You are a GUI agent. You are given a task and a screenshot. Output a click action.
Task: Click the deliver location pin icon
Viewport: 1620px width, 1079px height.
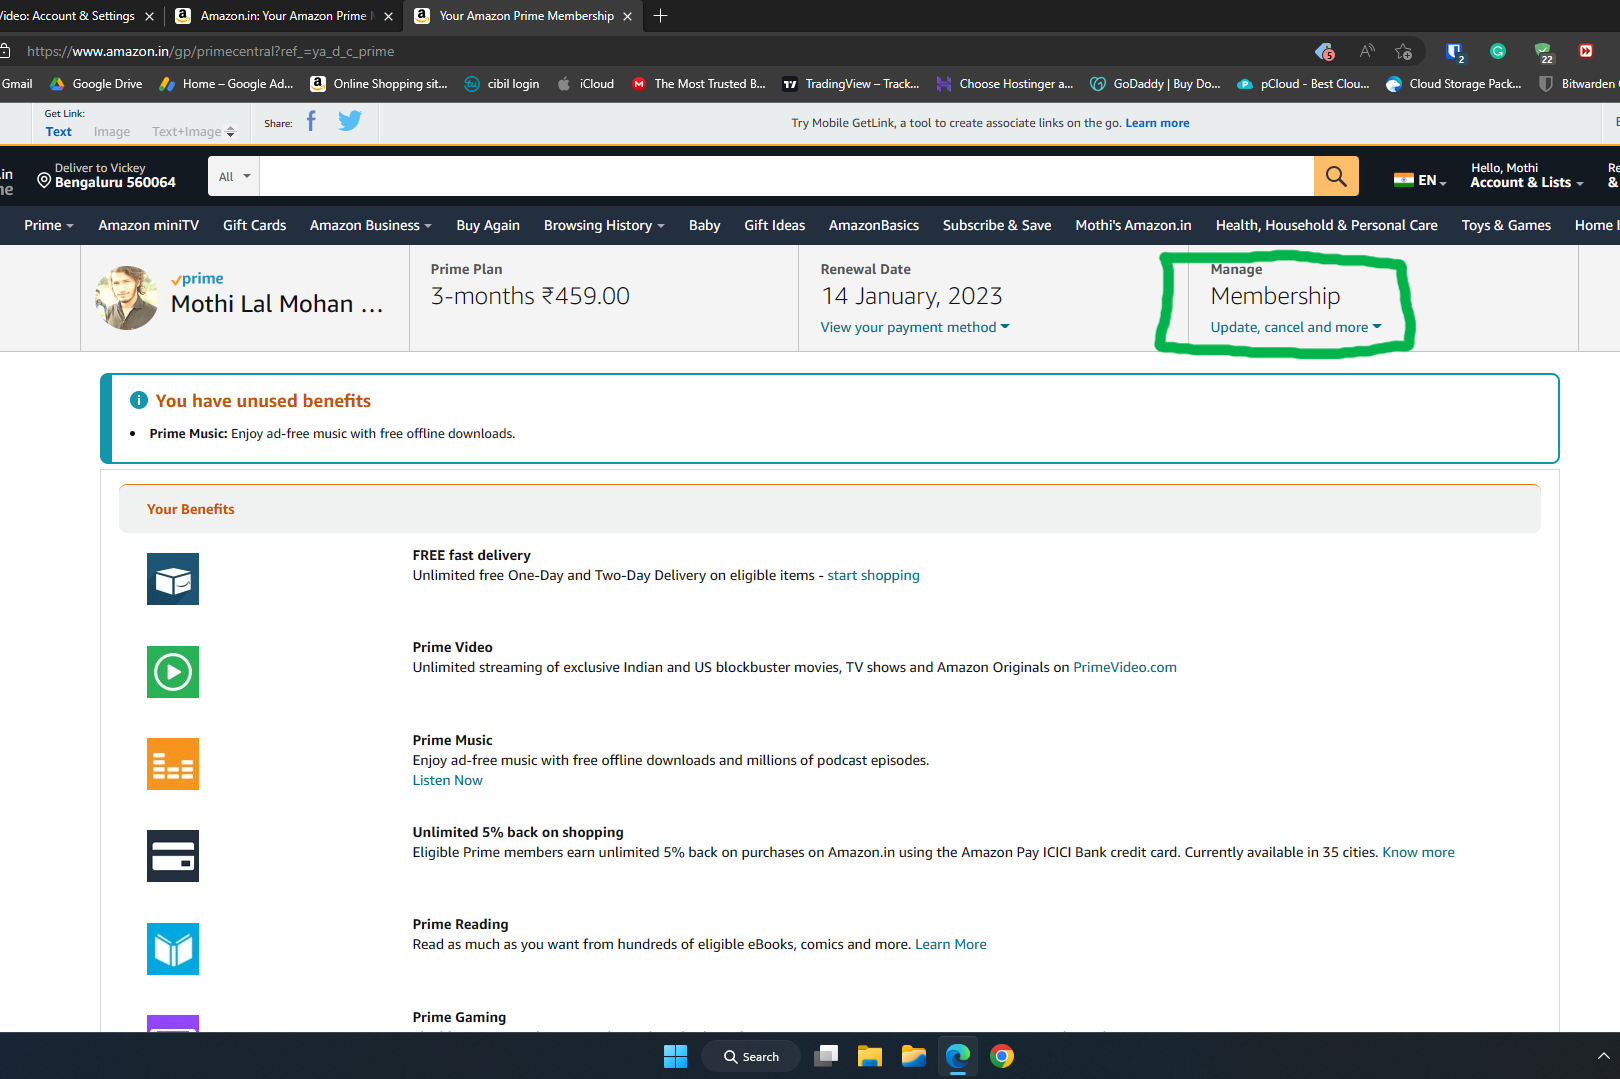pyautogui.click(x=44, y=180)
